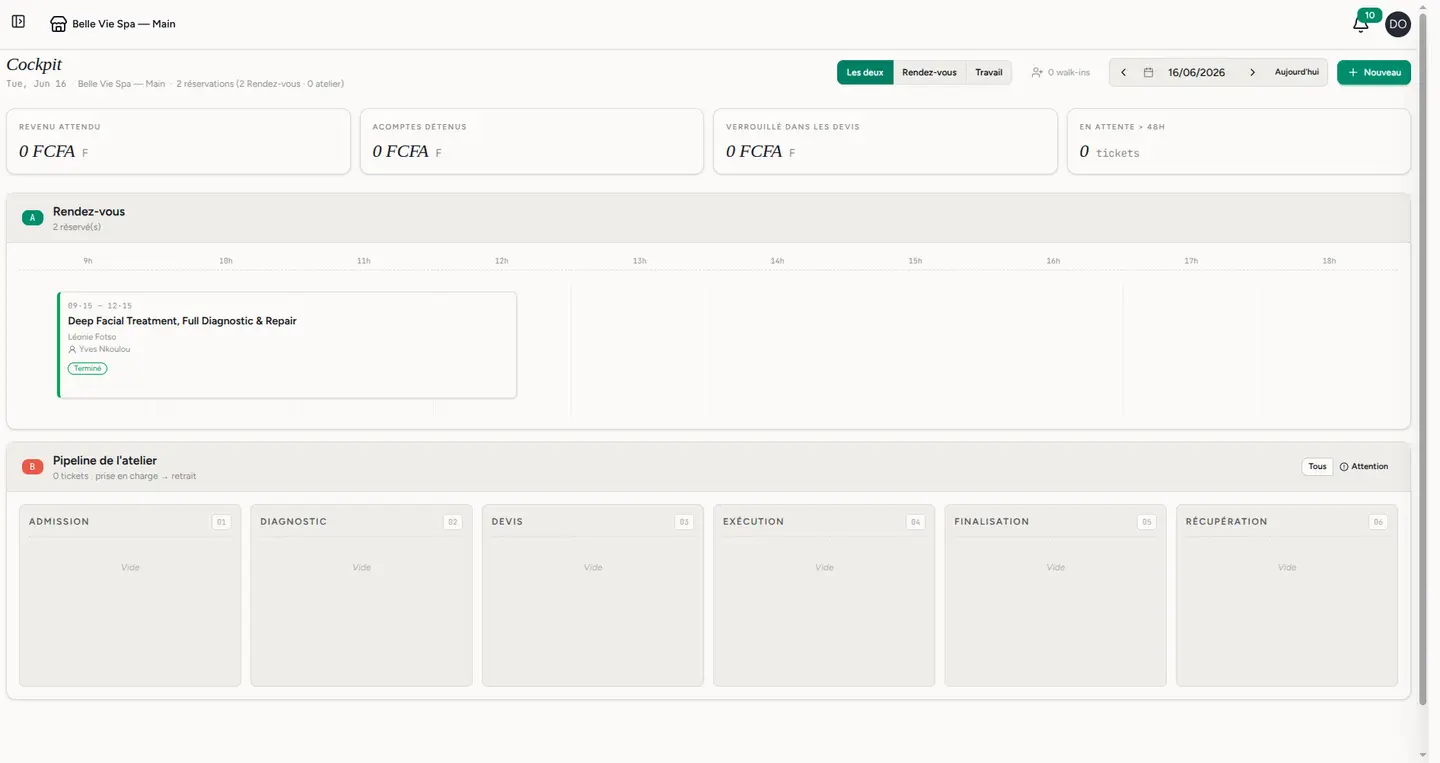Click the 06 badge on Récupération column

[1378, 522]
